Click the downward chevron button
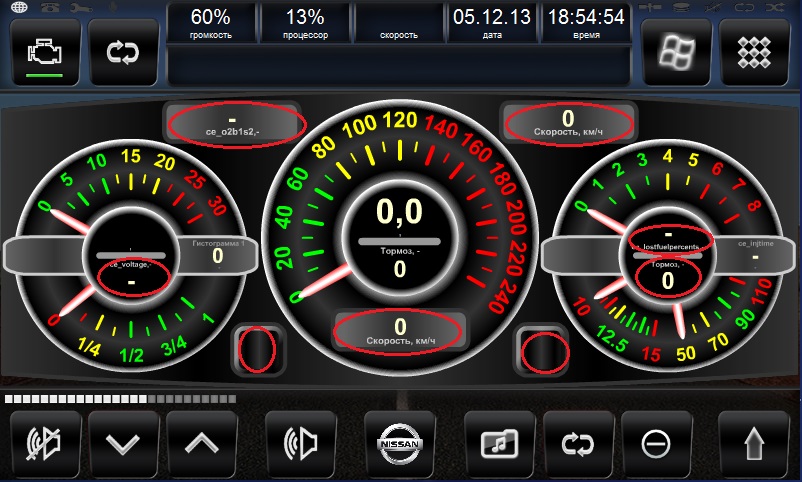802x482 pixels. (123, 444)
